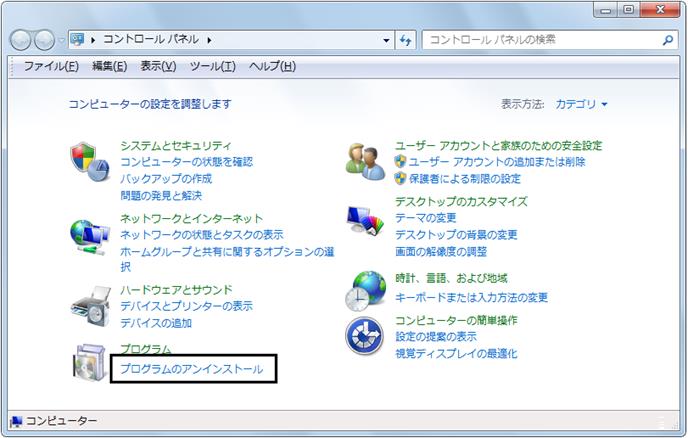The image size is (688, 438).
Task: Expand the arrow after コントロール パネル breadcrumb
Action: (209, 40)
